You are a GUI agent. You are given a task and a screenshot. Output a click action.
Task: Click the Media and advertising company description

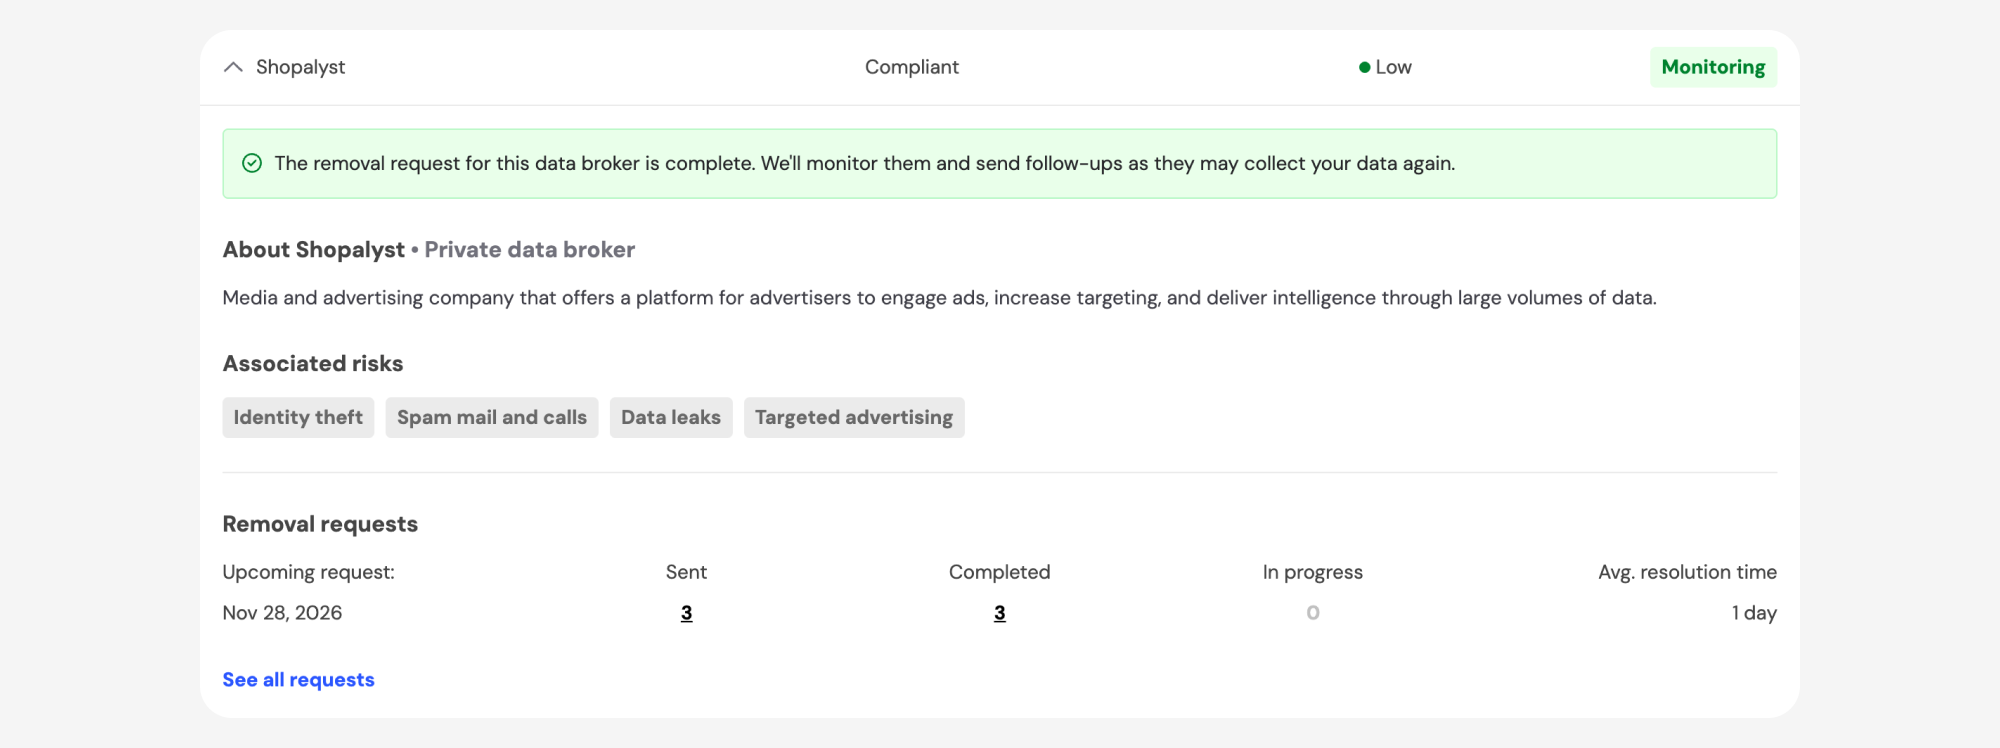pyautogui.click(x=939, y=298)
